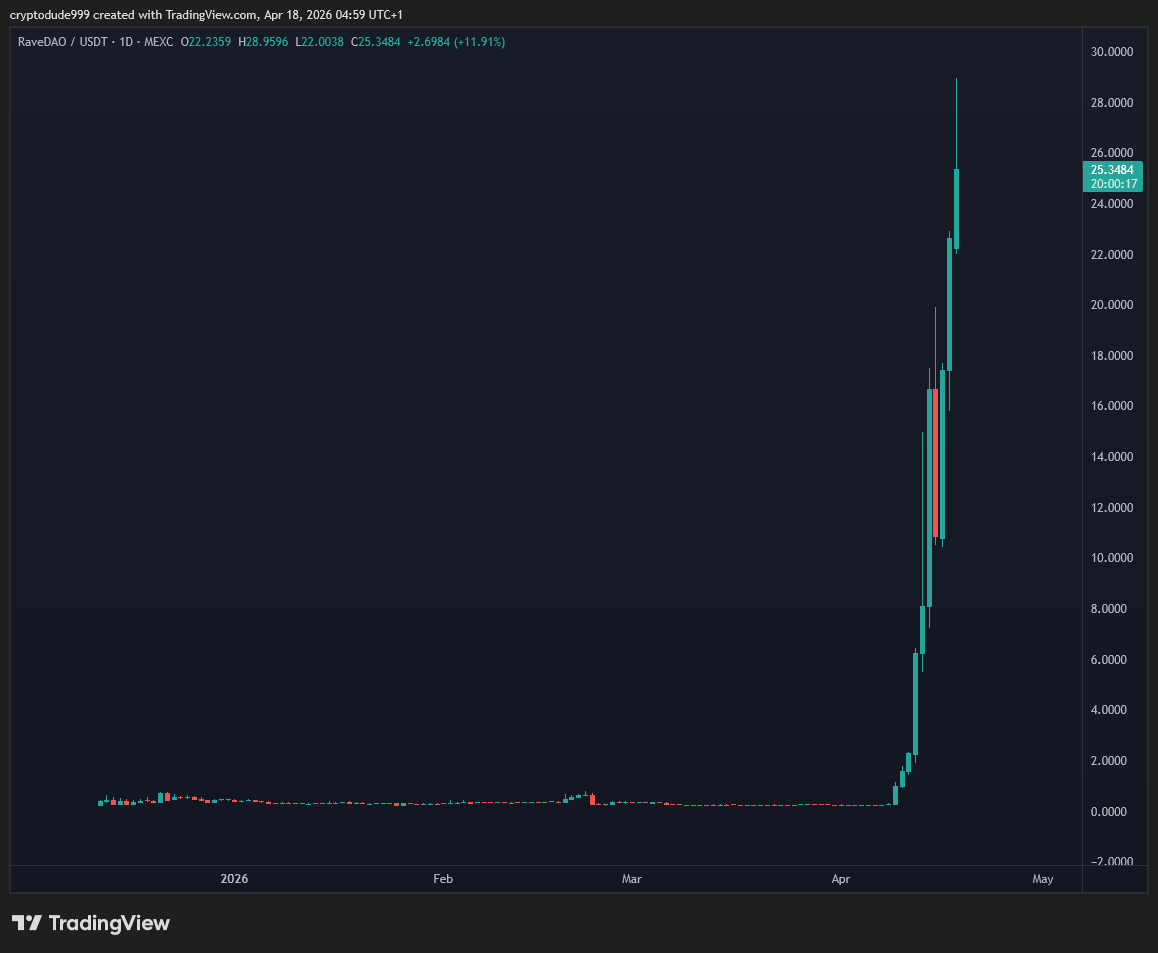The width and height of the screenshot is (1158, 953).
Task: Click the 12.0000 price axis label
Action: point(1111,508)
